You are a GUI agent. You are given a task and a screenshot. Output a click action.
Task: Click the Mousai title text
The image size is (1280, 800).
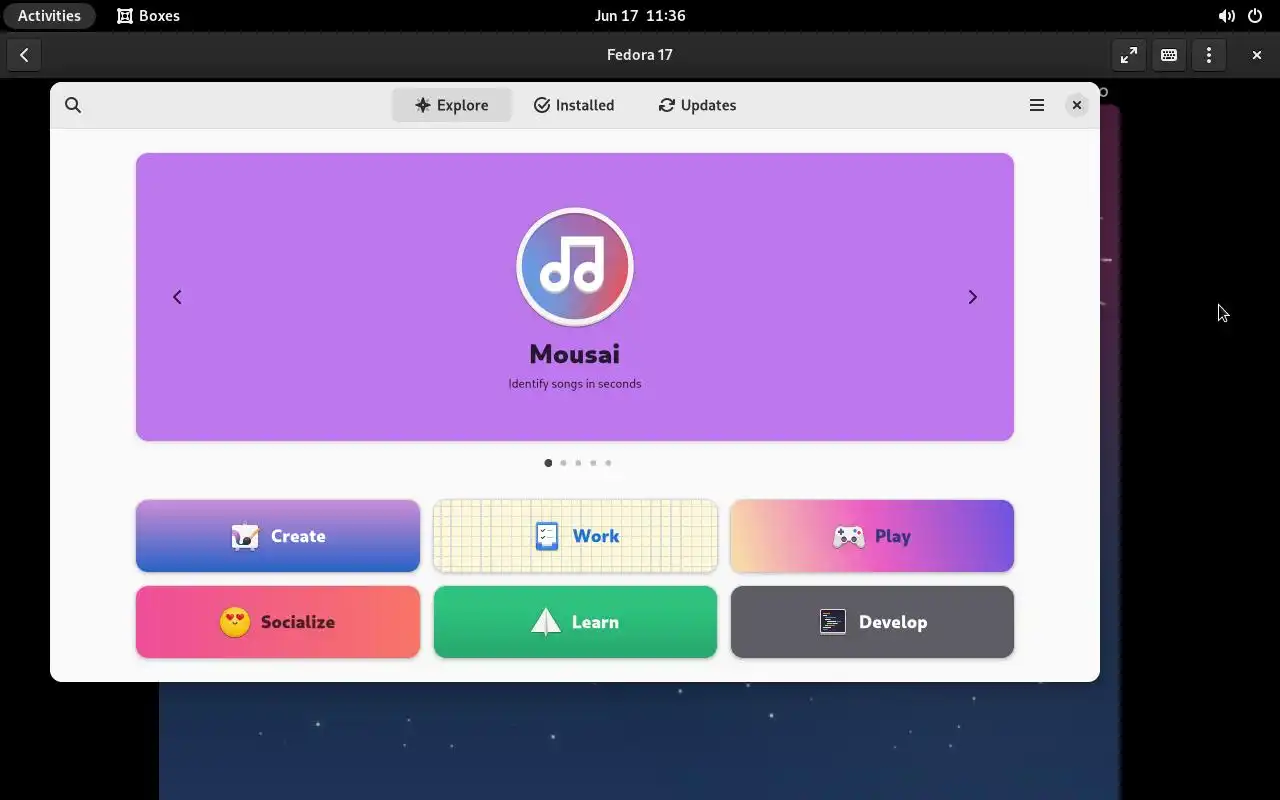(575, 354)
